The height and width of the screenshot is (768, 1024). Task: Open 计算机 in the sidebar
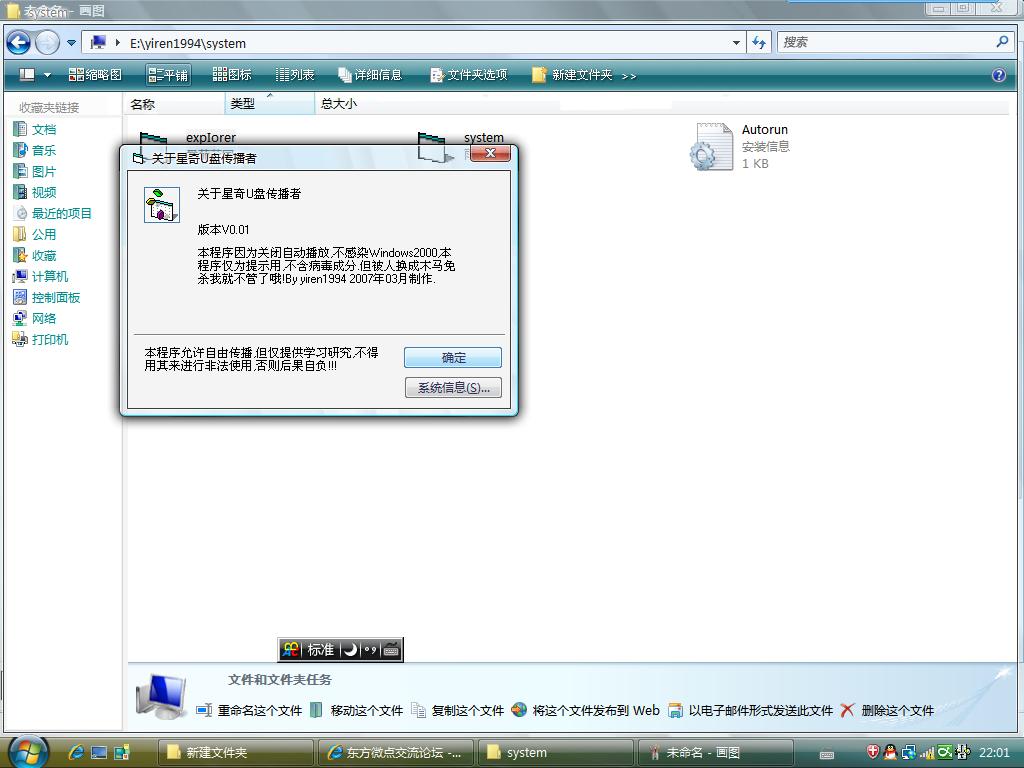[40, 276]
